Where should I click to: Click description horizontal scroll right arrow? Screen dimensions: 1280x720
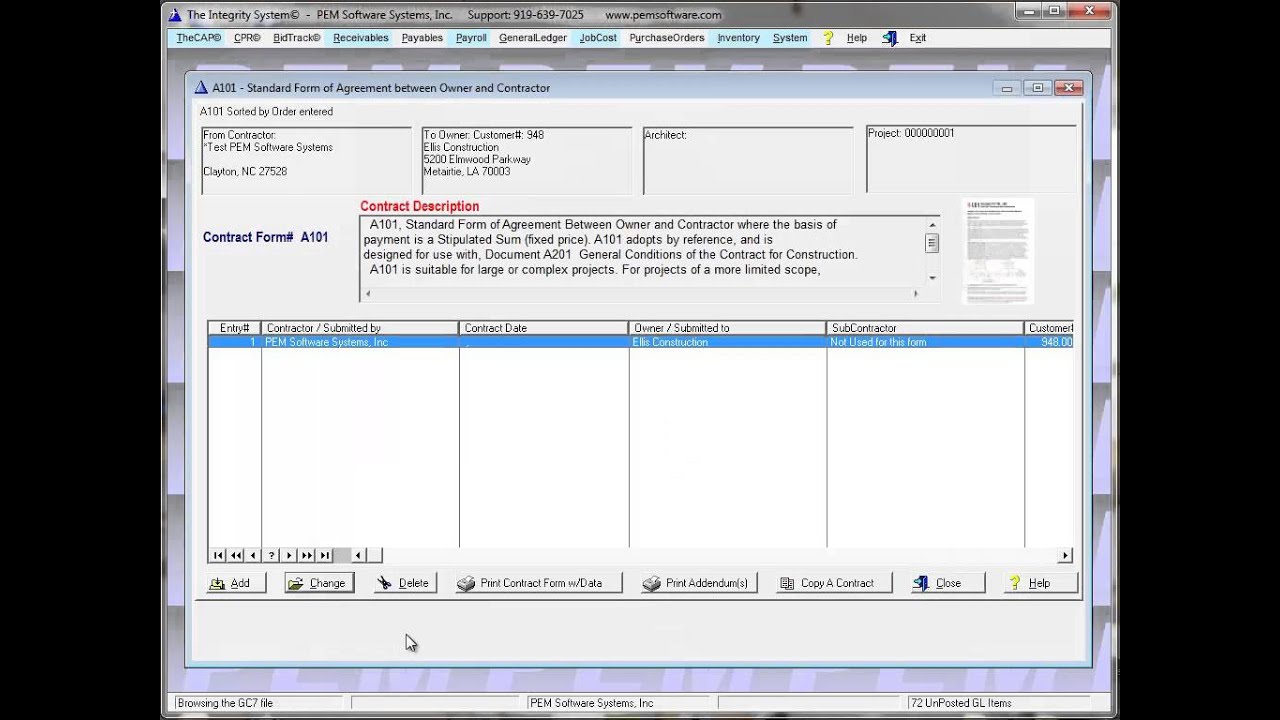[x=915, y=294]
